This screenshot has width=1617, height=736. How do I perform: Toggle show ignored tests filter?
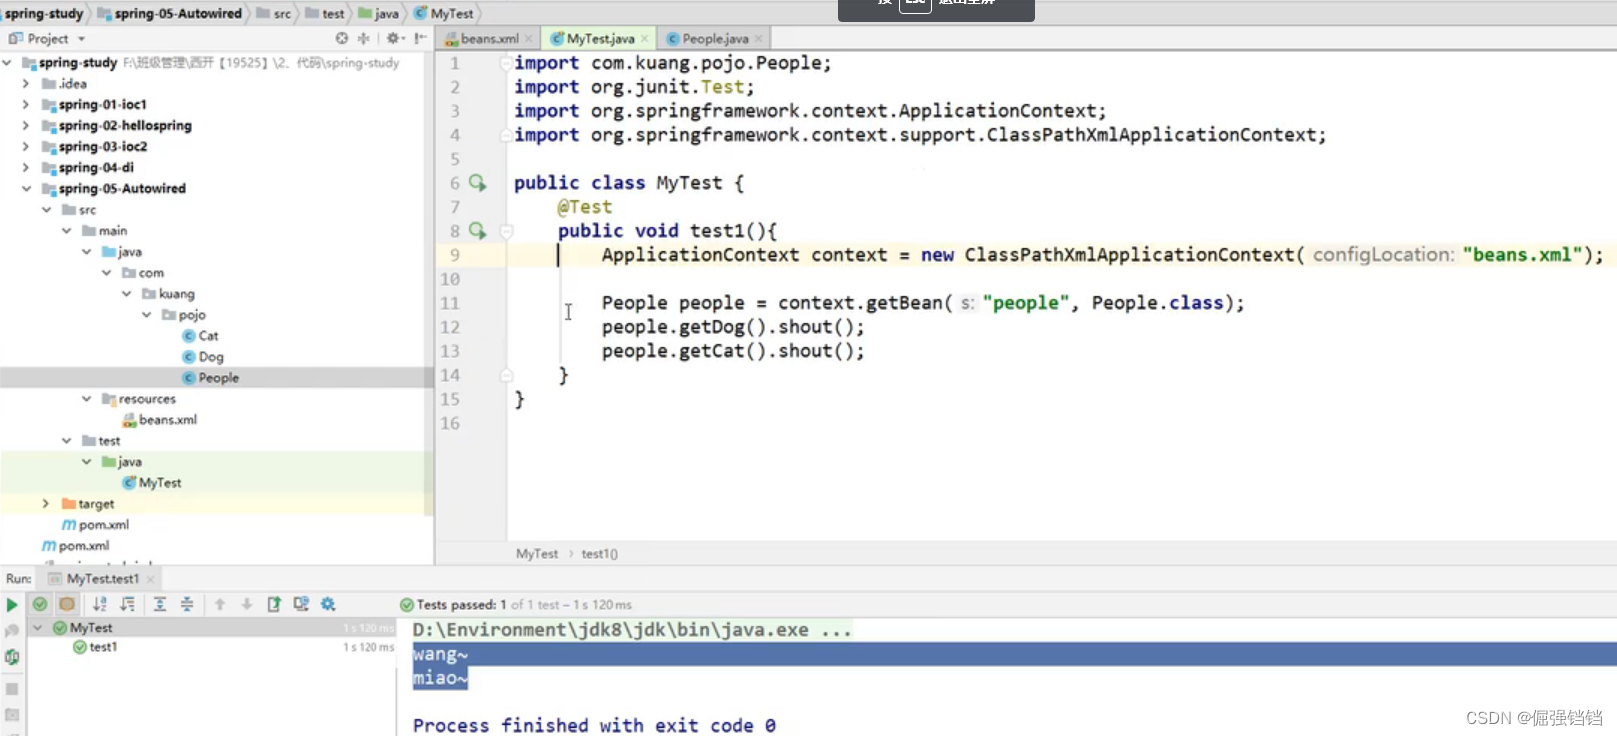tap(67, 604)
